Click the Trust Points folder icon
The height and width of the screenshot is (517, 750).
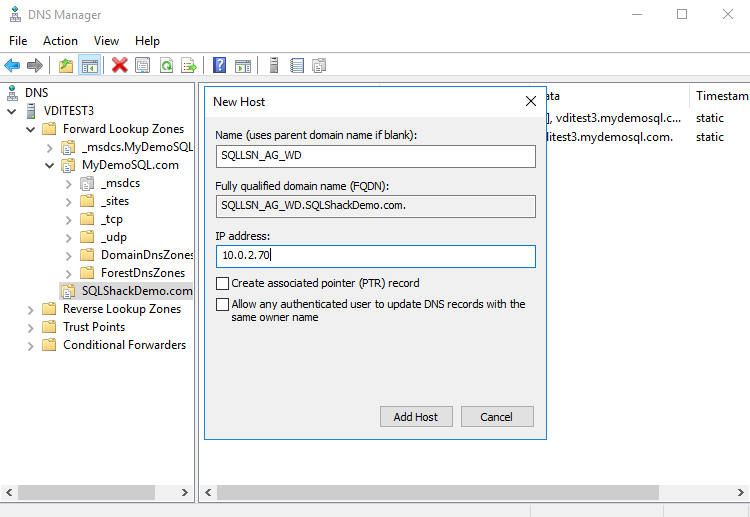coord(49,327)
